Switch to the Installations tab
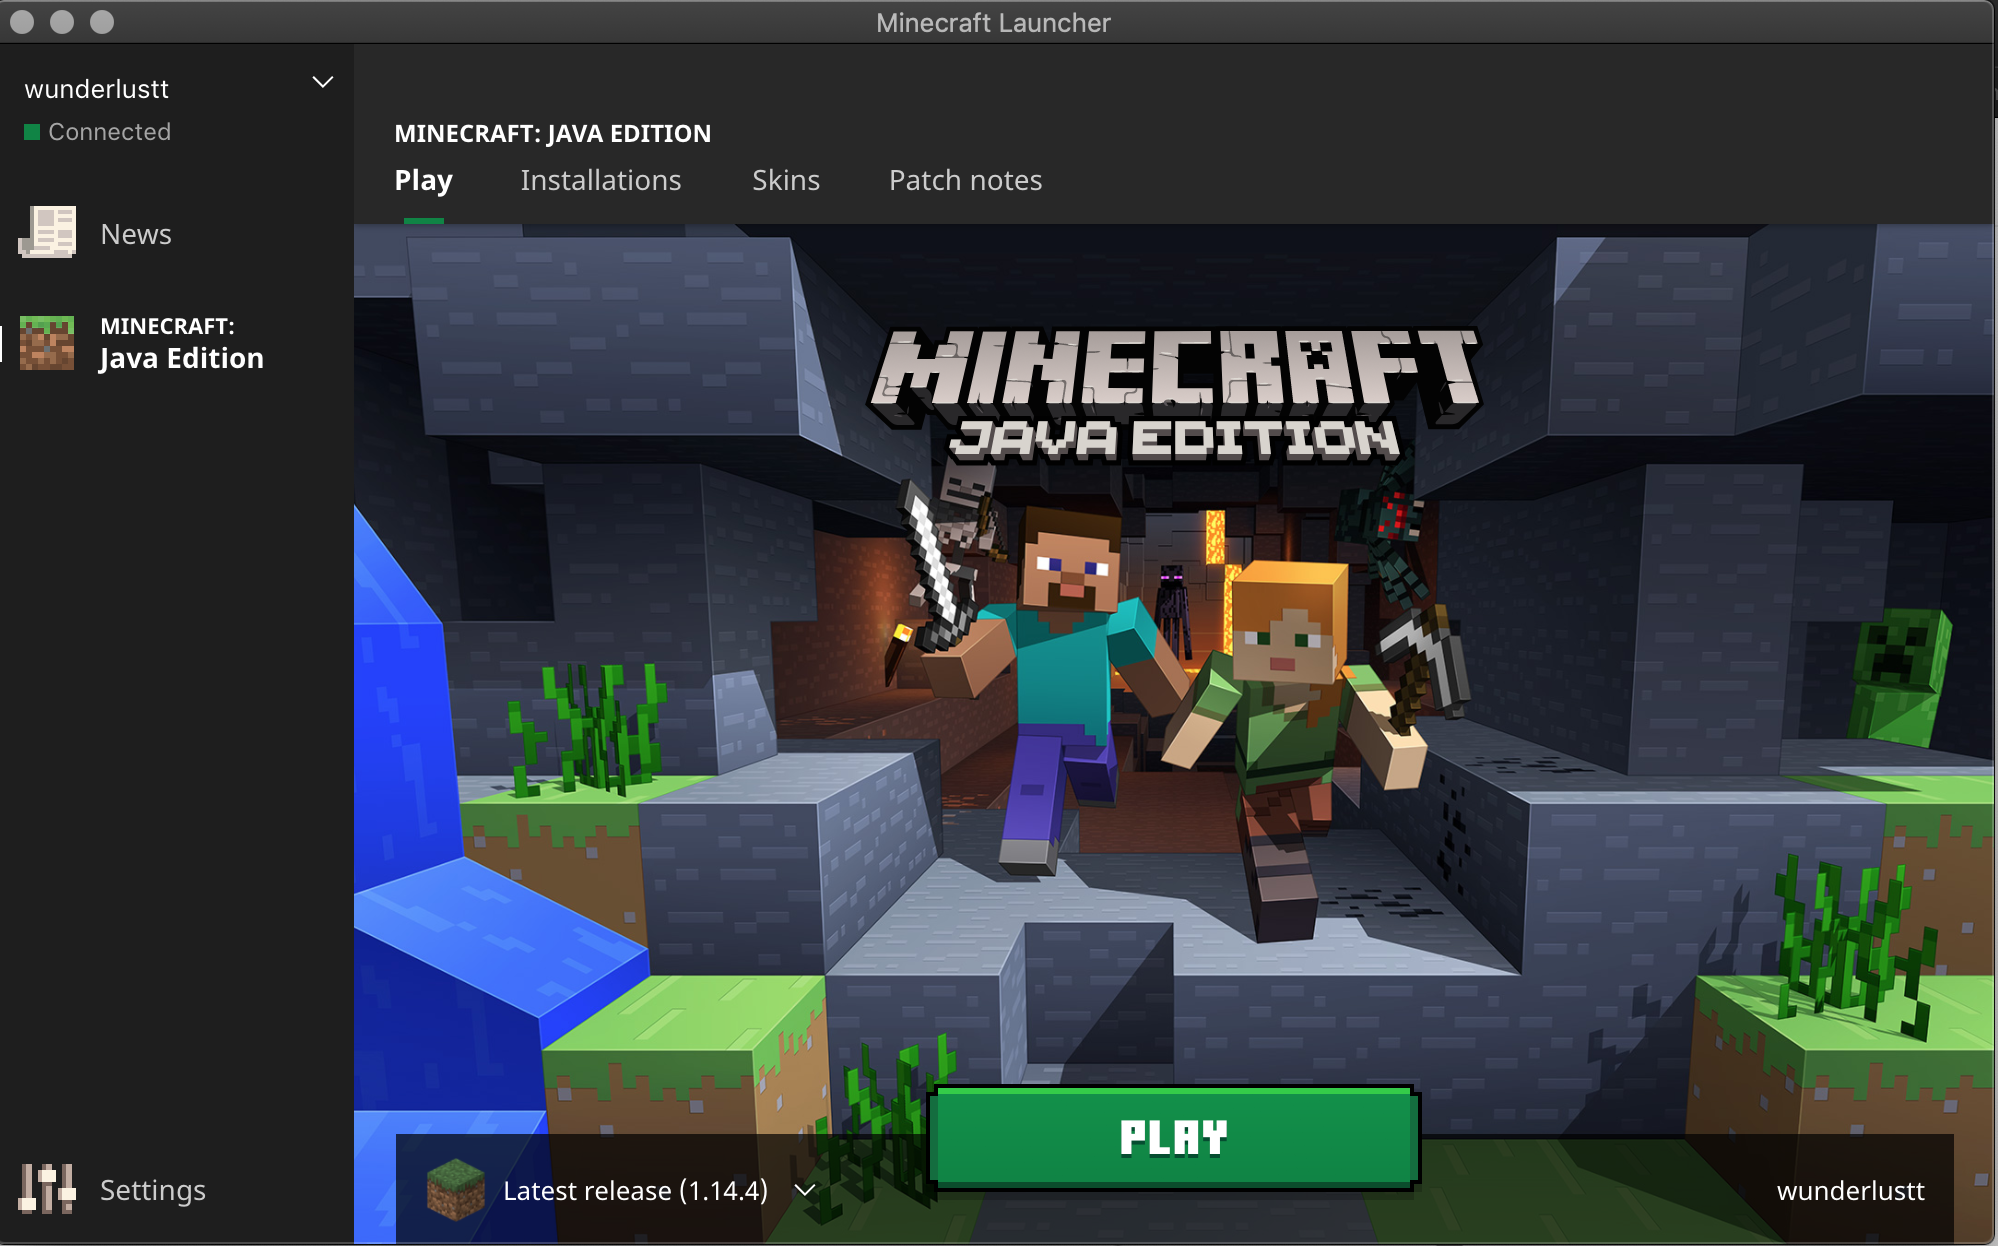The width and height of the screenshot is (1998, 1246). (600, 180)
